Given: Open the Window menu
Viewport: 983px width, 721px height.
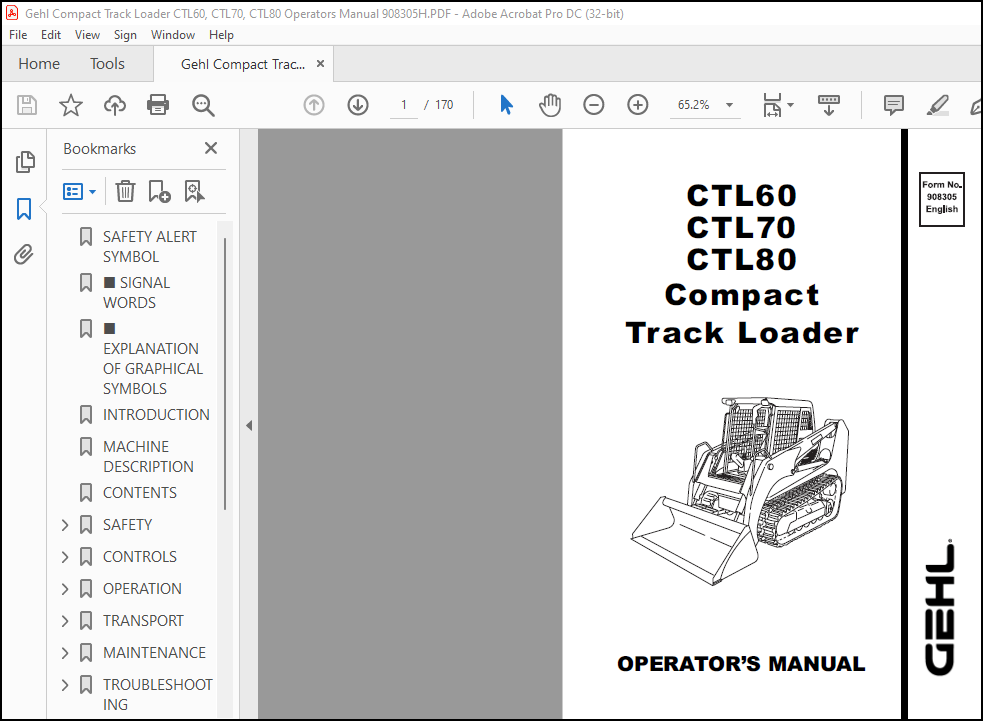Looking at the screenshot, I should (173, 34).
